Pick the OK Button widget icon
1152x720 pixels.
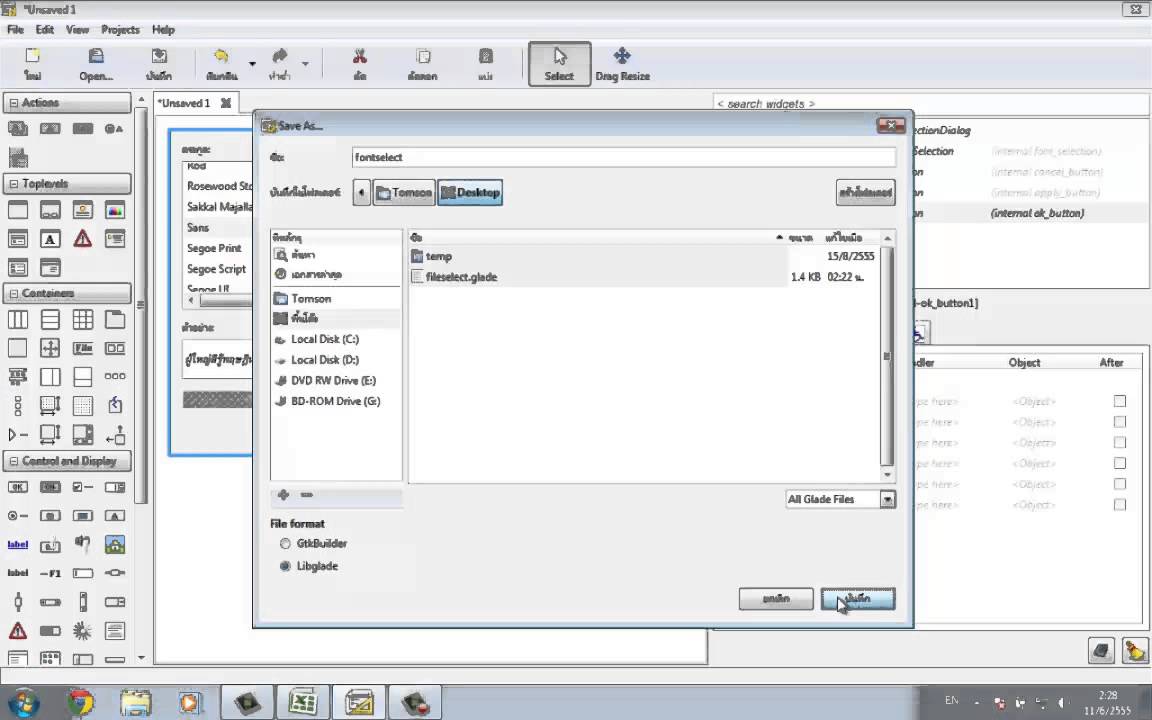(x=18, y=487)
